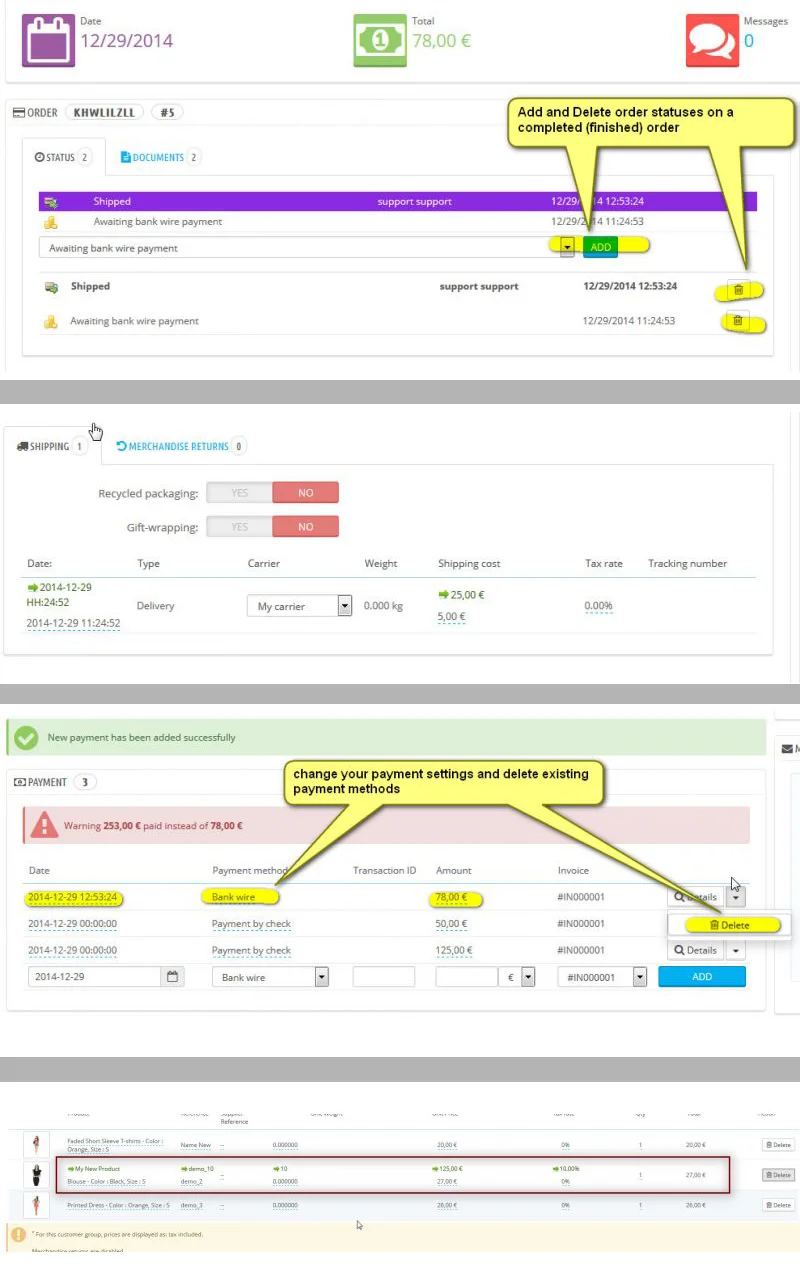
Task: Click the Blouse product thumbnail image
Action: [36, 1175]
